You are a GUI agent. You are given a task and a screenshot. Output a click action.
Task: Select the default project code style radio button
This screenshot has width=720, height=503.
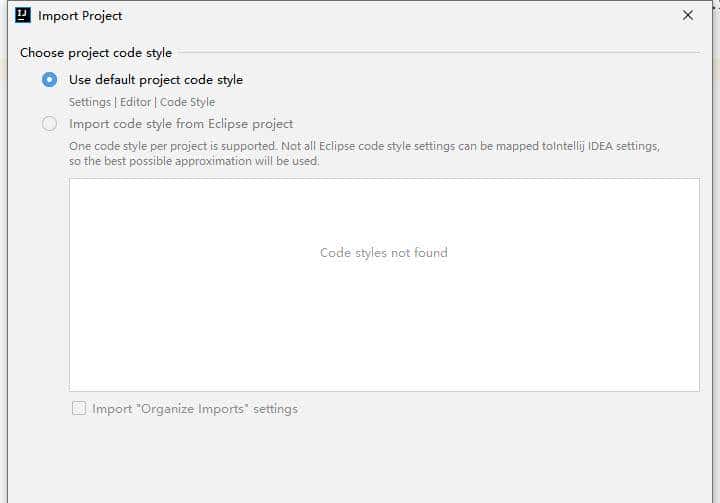[x=49, y=80]
